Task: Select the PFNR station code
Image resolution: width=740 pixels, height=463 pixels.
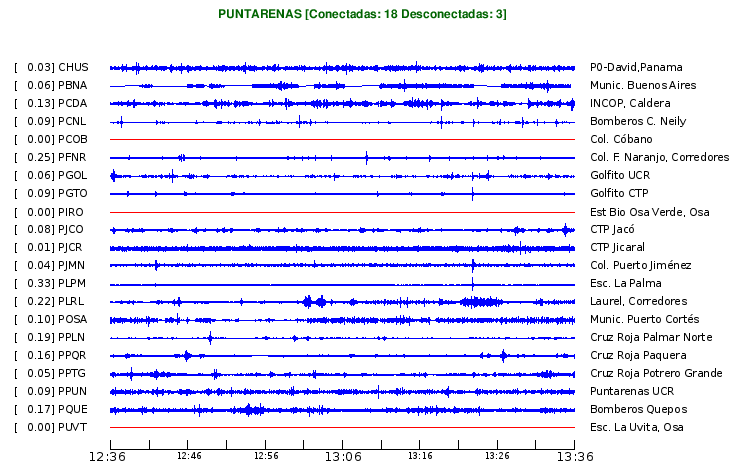Action: [x=72, y=157]
